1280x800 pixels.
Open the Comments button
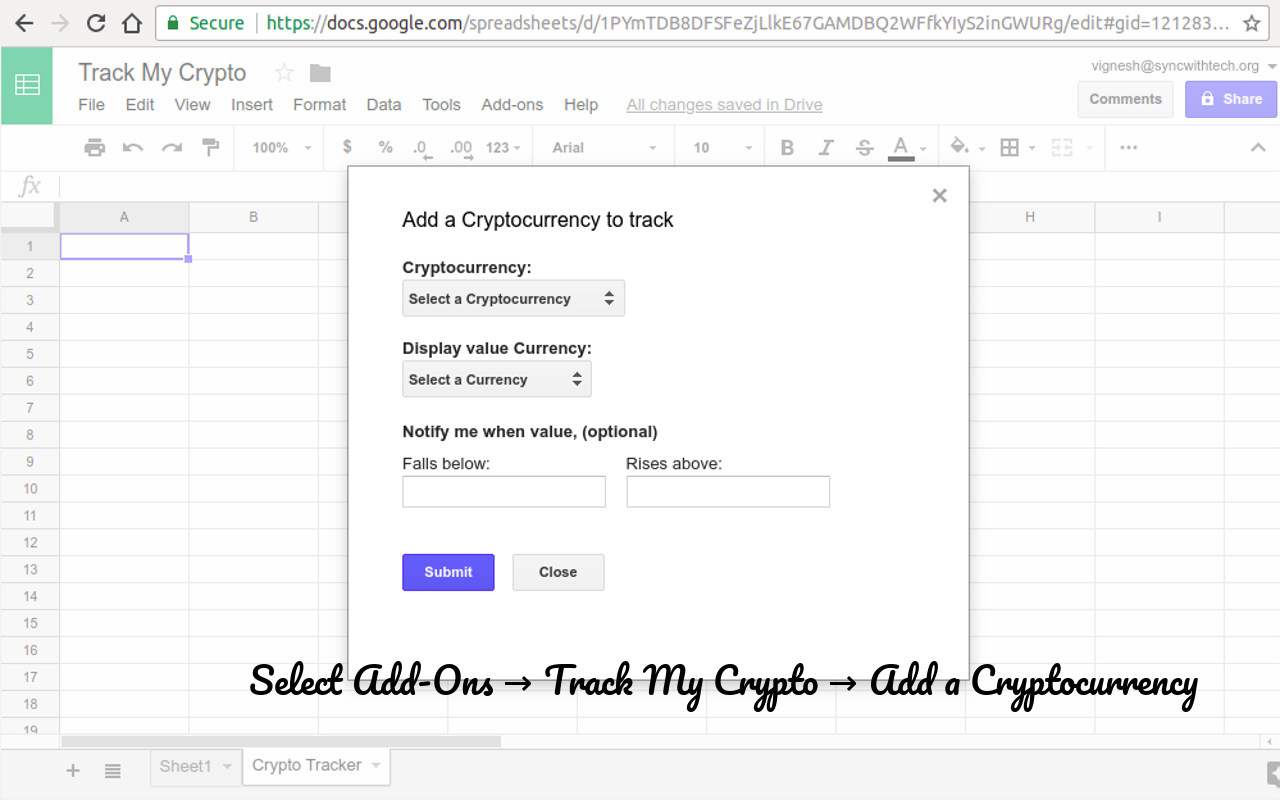(x=1125, y=99)
